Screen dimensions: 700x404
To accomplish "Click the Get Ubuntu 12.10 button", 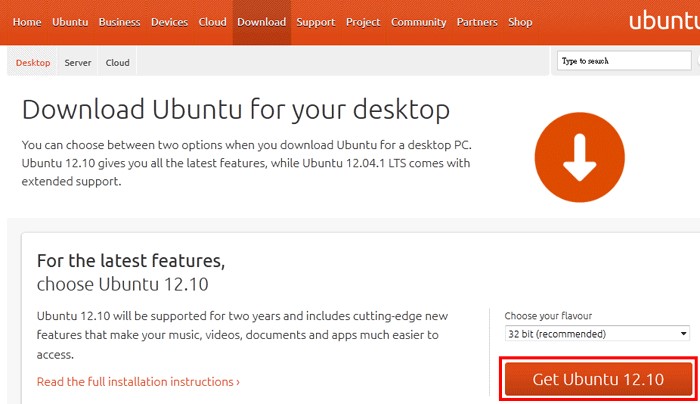I will pos(598,379).
